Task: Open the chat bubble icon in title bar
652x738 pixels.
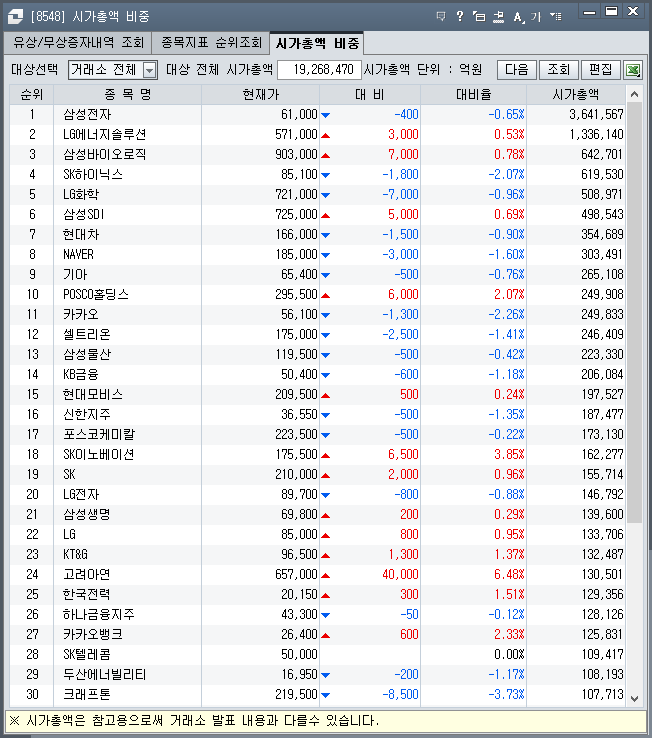Action: point(441,16)
